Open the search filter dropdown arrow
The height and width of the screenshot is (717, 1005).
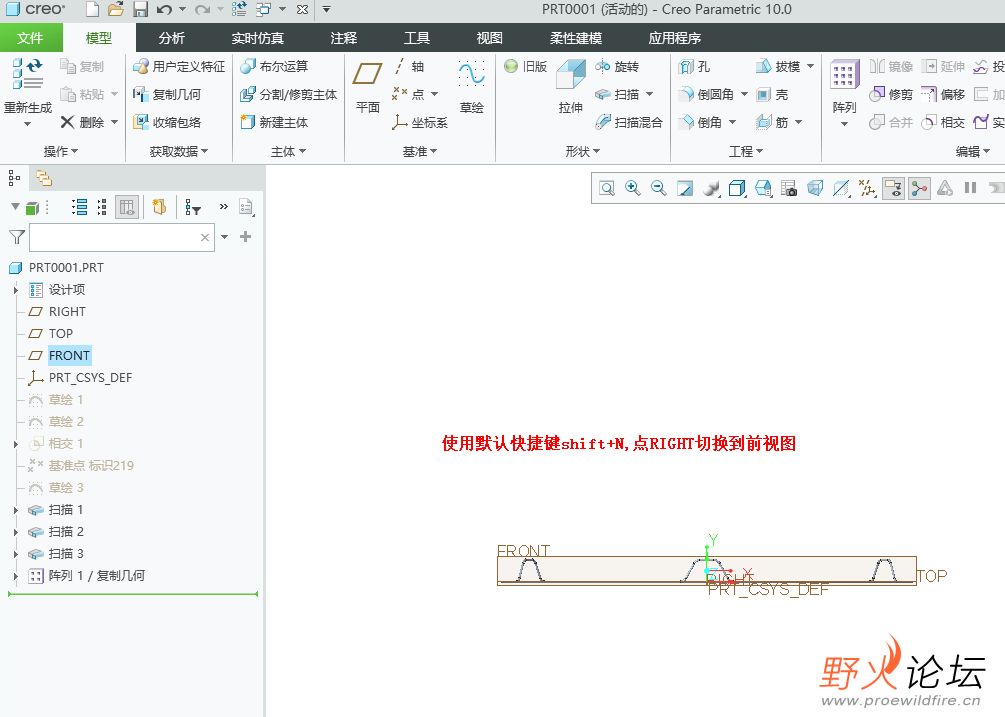click(x=224, y=237)
